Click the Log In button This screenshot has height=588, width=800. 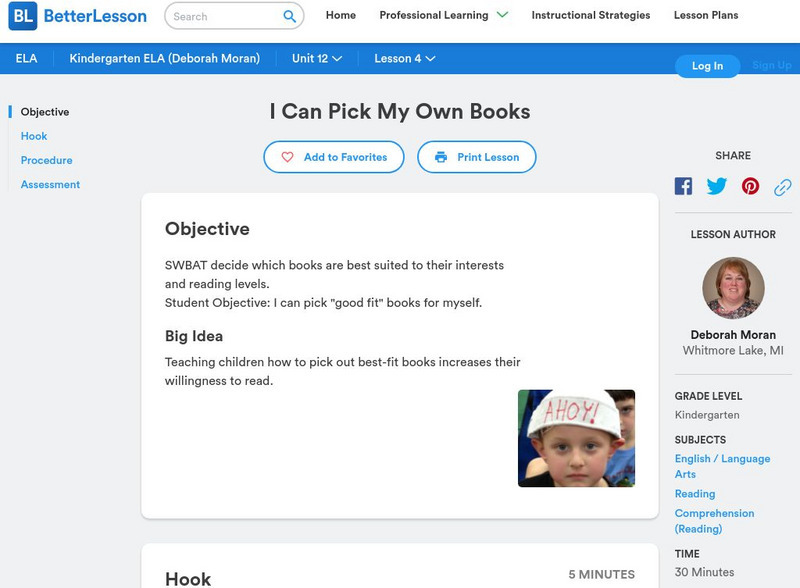[707, 66]
